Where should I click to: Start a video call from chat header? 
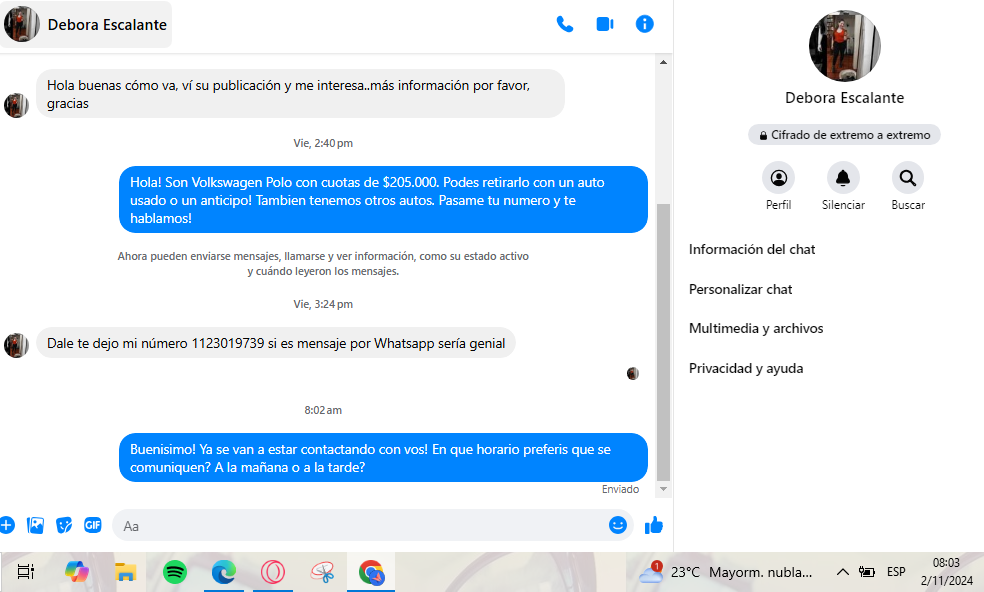click(x=605, y=24)
